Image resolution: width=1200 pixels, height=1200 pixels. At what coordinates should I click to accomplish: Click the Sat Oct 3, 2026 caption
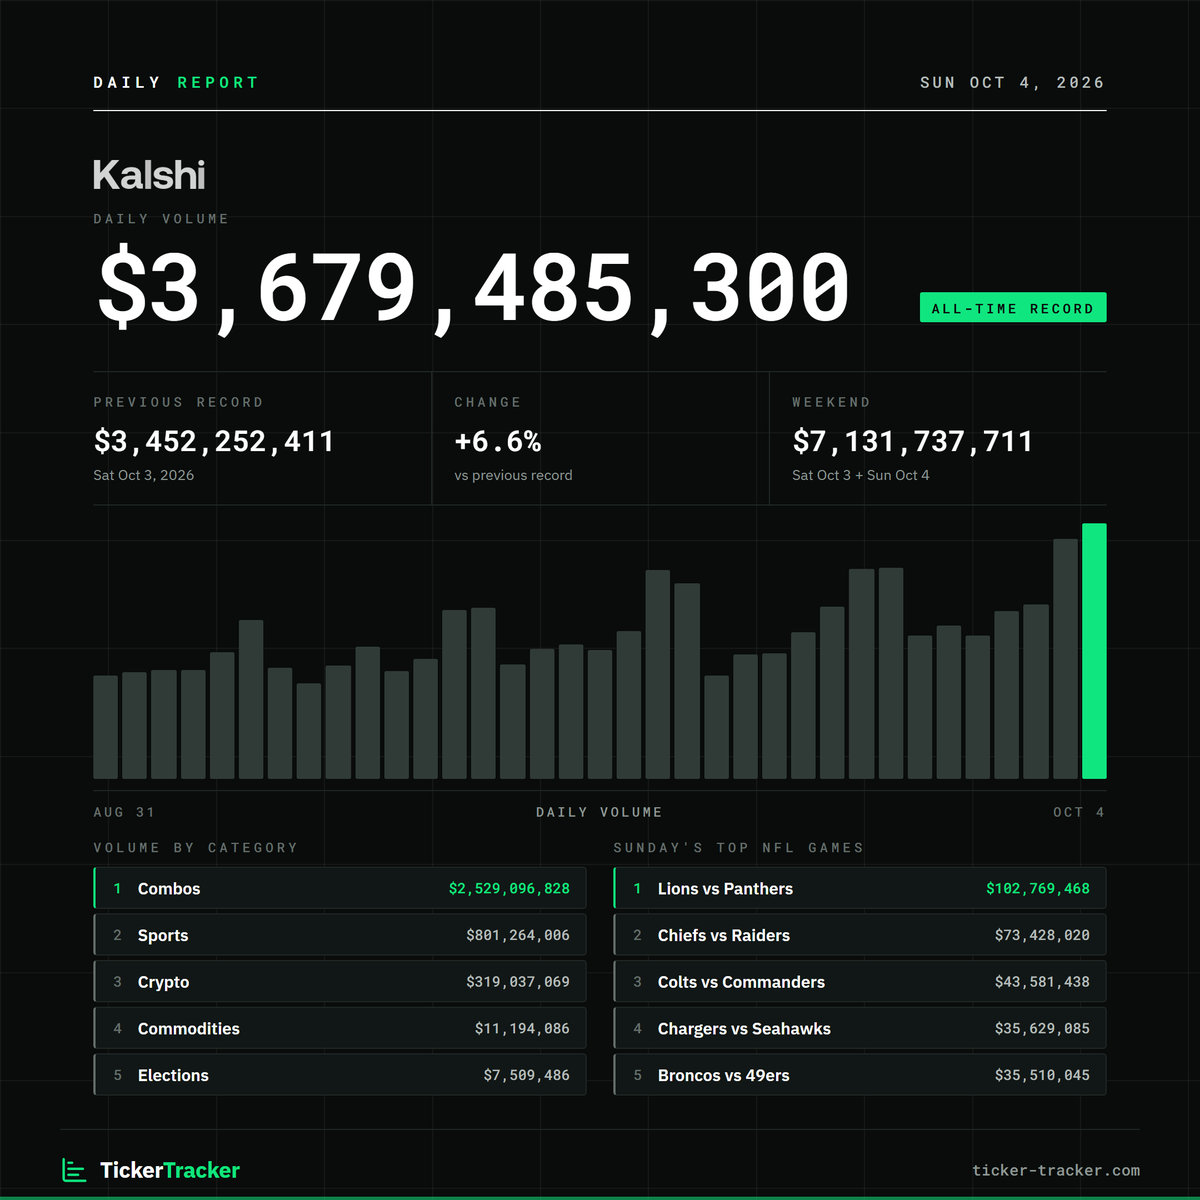[144, 475]
